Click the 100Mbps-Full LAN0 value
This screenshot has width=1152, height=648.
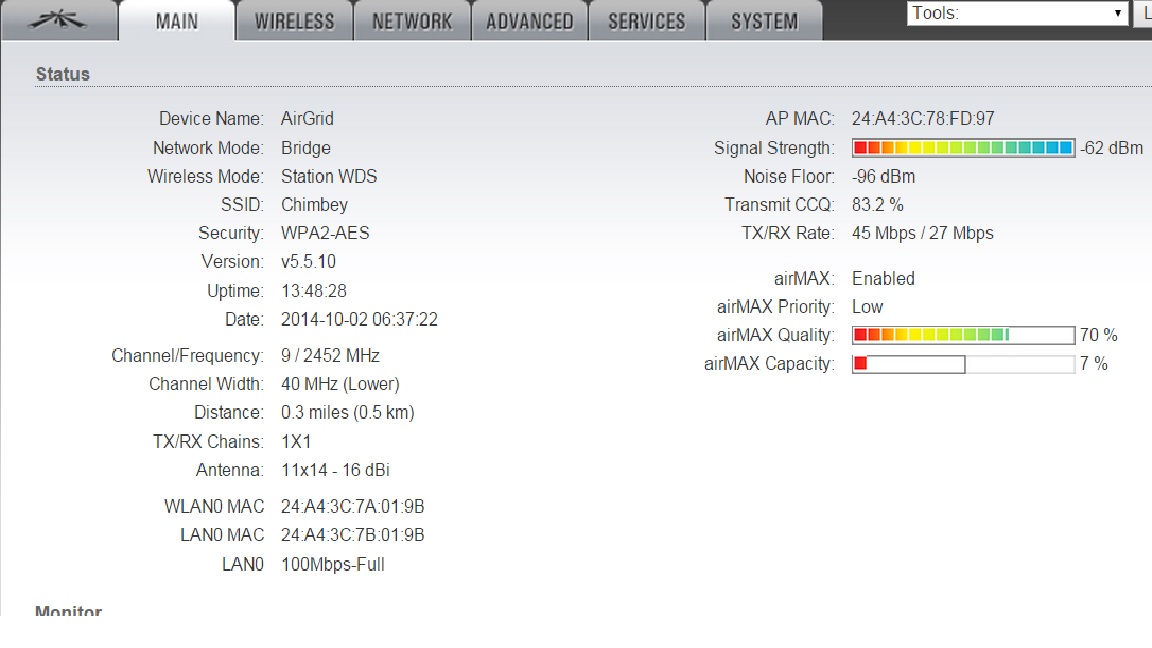coord(333,565)
